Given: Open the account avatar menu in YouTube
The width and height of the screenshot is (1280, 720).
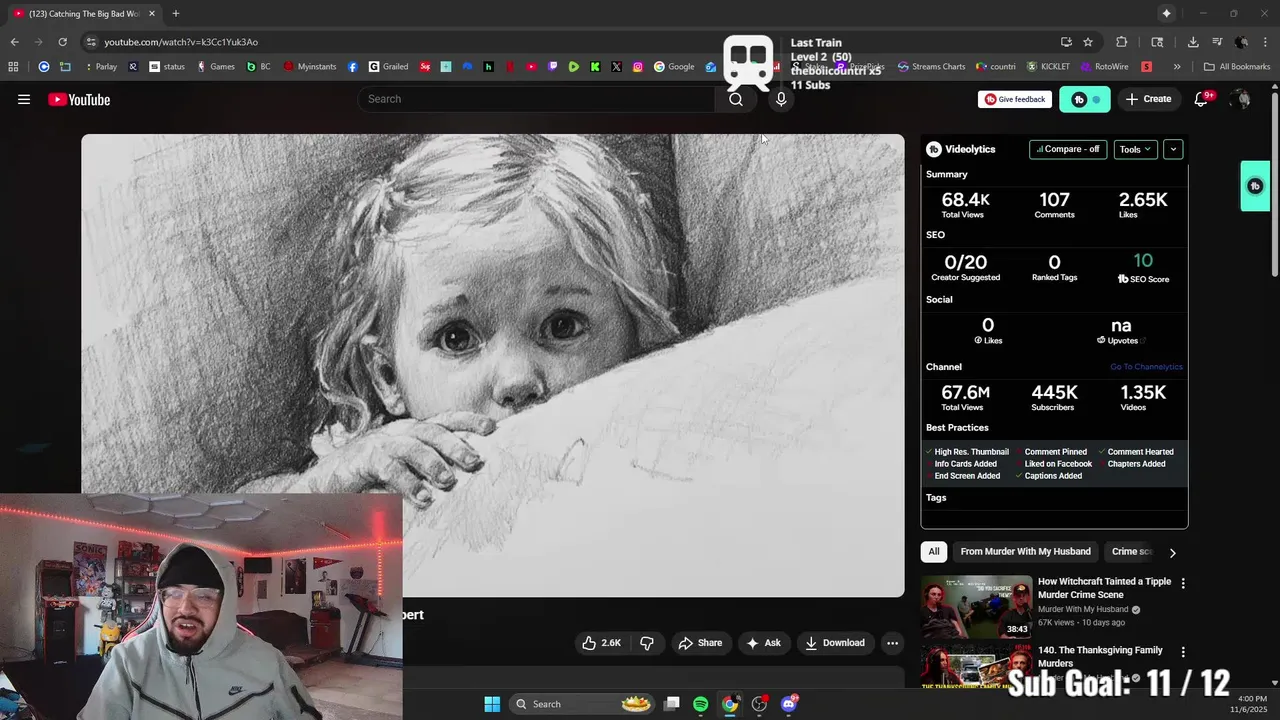Looking at the screenshot, I should [x=1240, y=99].
